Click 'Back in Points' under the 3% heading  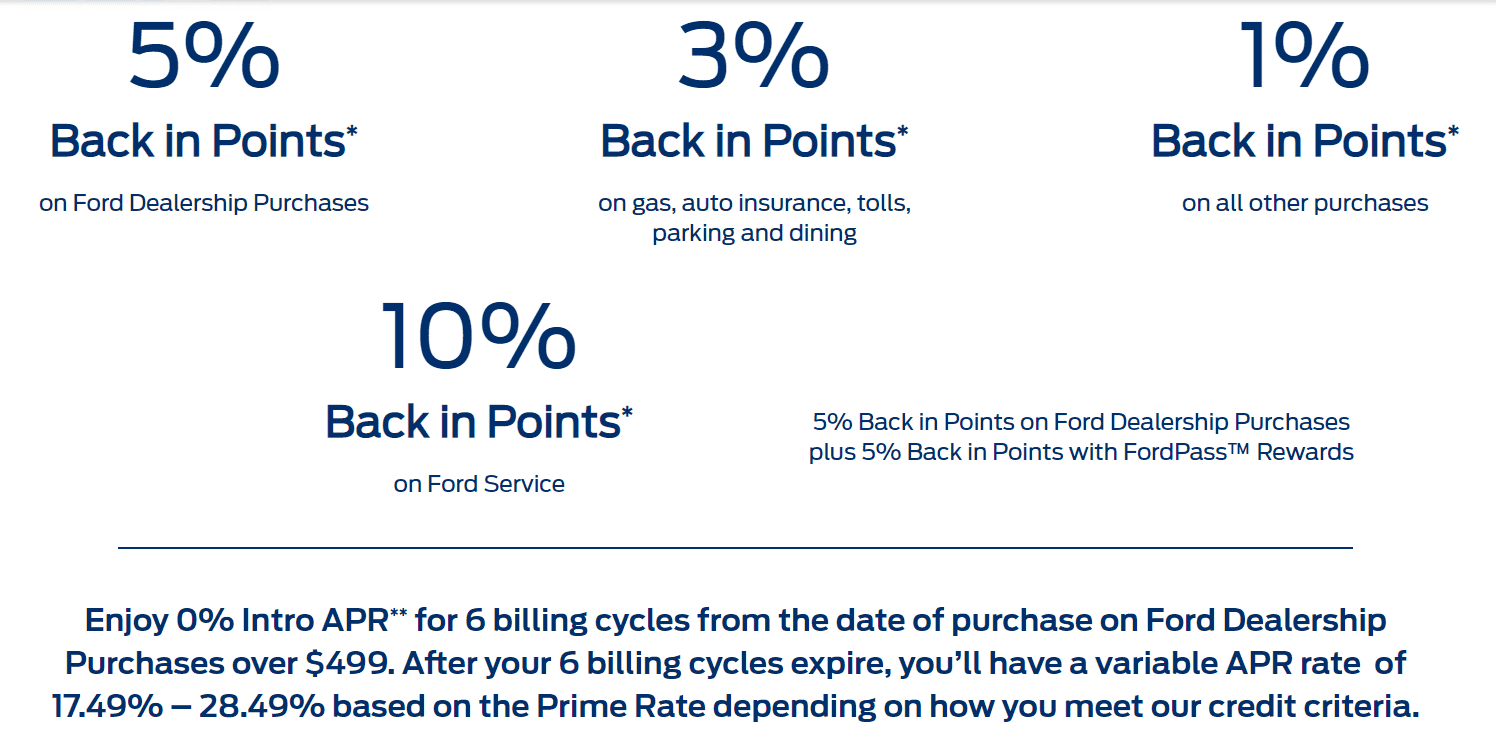(x=747, y=142)
